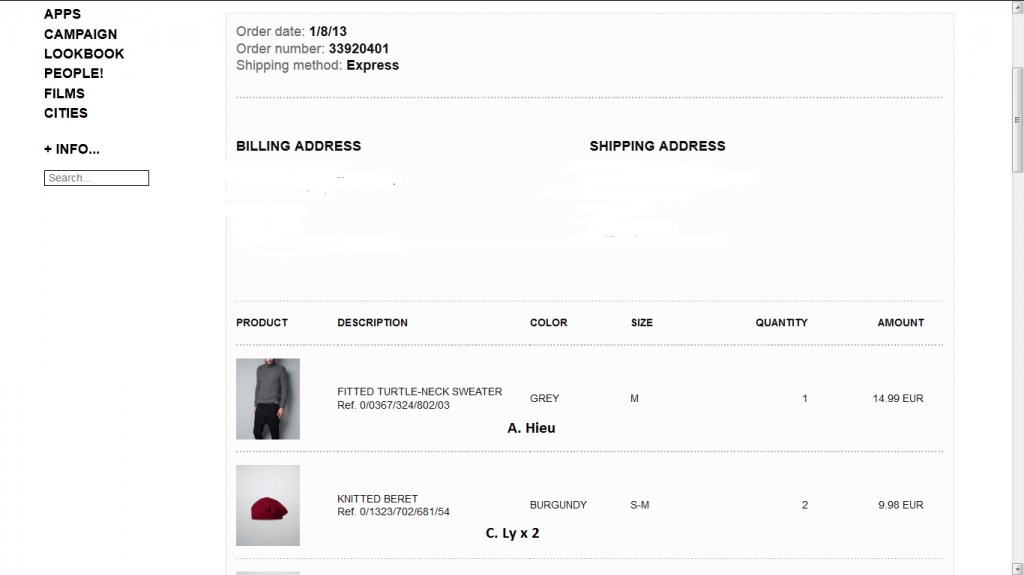Screen dimensions: 1024x575
Task: Click the scrollbar up arrow
Action: point(1018,6)
